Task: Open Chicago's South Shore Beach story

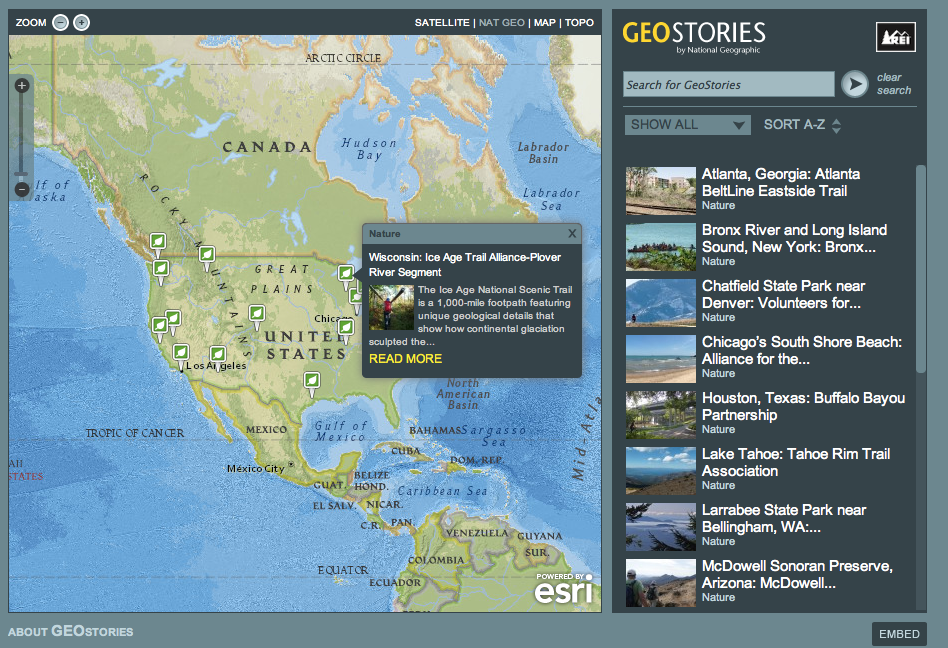Action: coord(802,351)
